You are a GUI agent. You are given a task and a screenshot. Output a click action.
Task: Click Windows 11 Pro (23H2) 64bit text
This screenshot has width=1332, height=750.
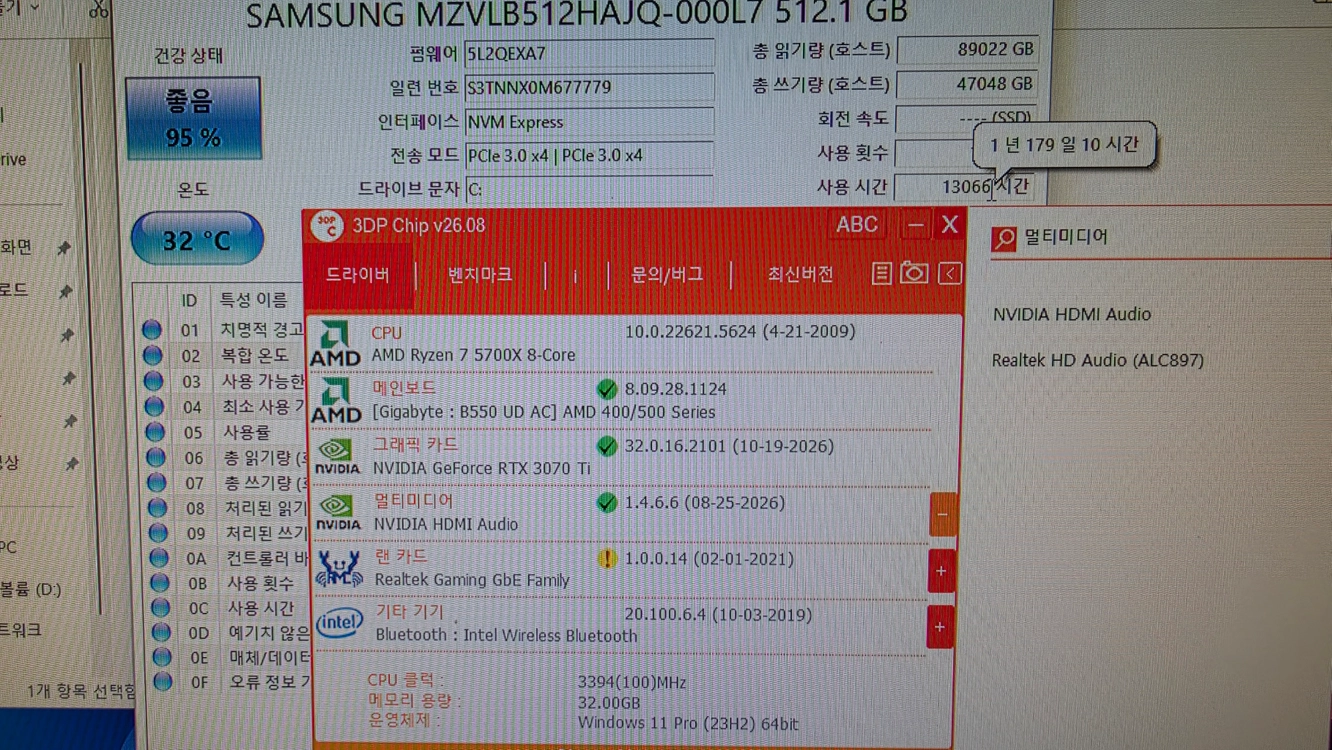[688, 723]
